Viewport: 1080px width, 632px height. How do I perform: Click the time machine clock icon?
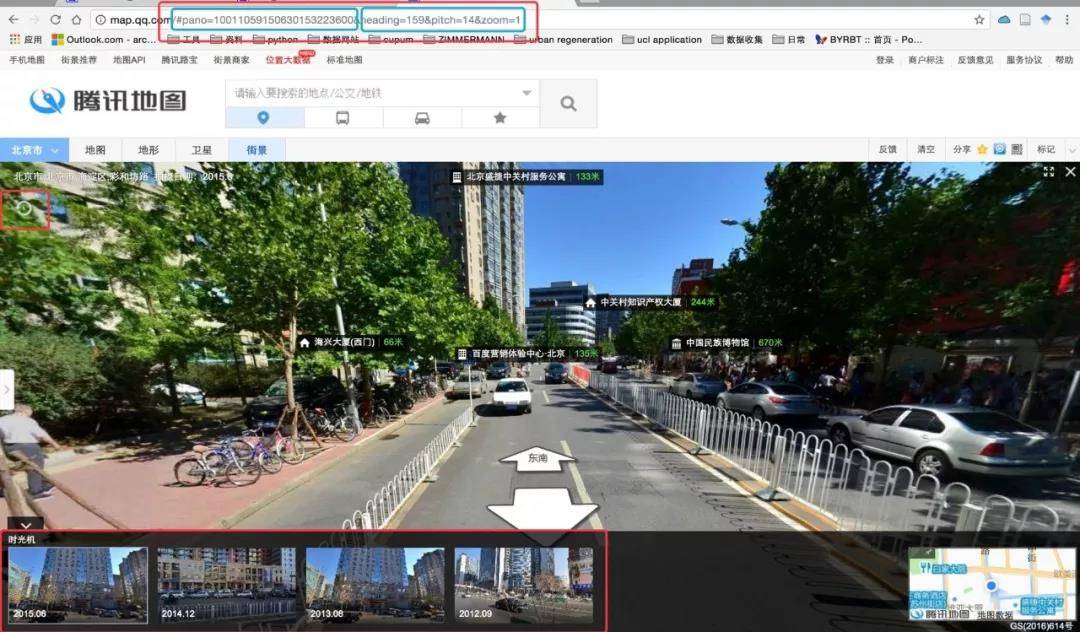26,210
